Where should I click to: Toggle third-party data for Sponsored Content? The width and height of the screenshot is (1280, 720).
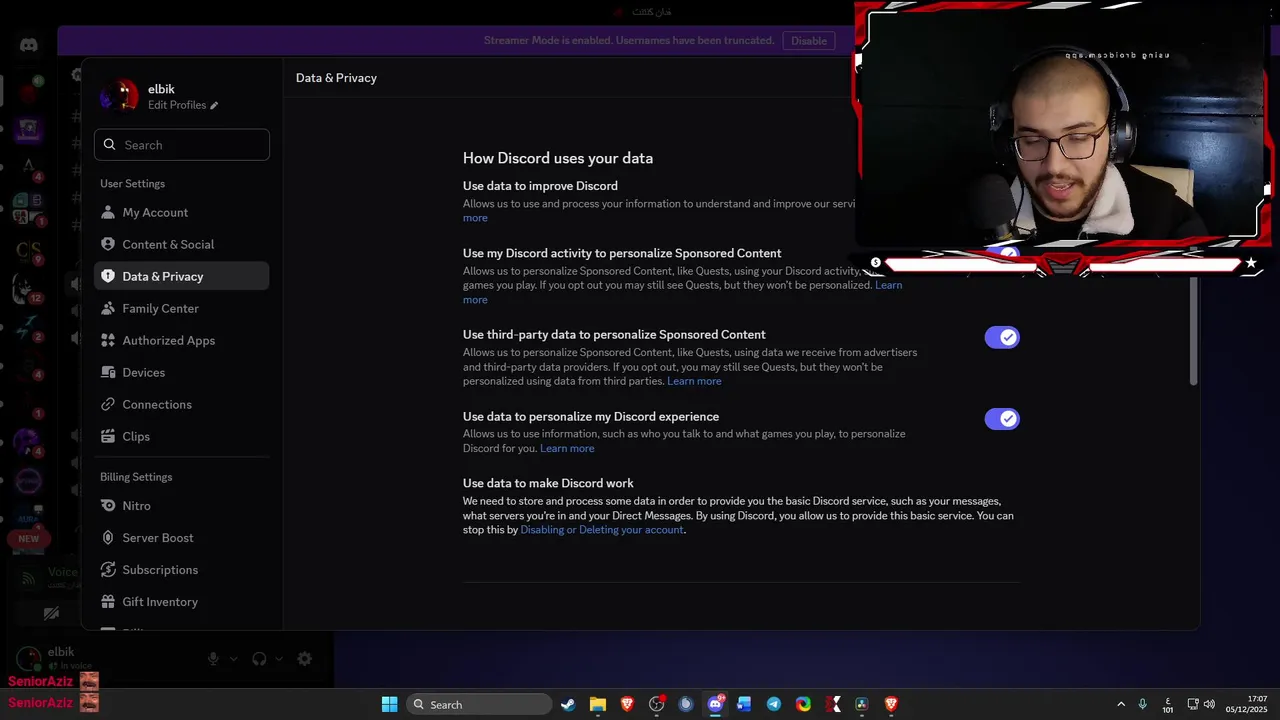click(x=1002, y=337)
